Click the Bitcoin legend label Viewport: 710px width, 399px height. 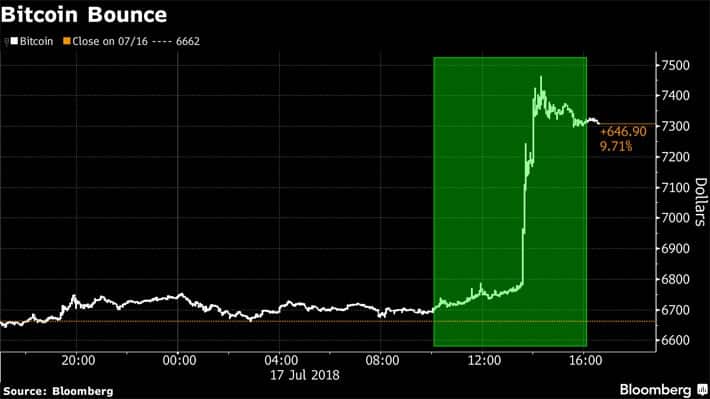click(36, 41)
